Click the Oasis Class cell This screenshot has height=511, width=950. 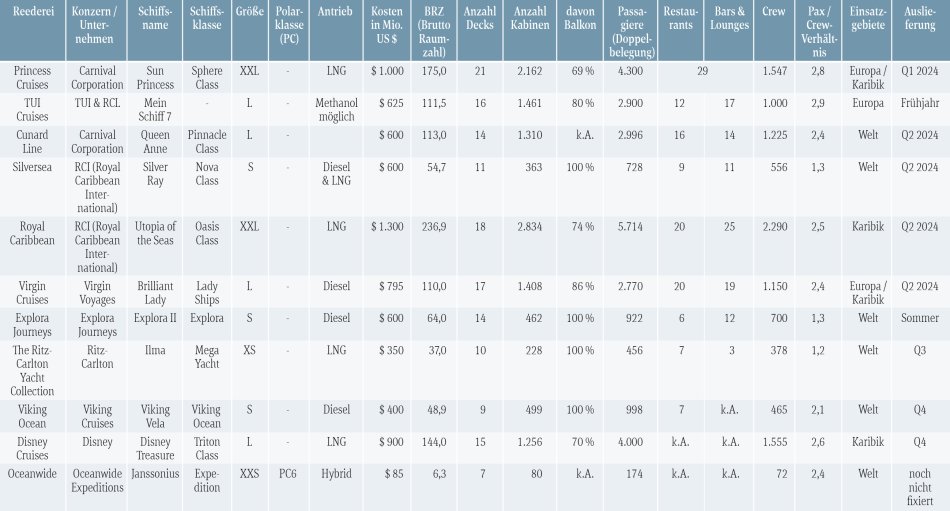click(207, 233)
